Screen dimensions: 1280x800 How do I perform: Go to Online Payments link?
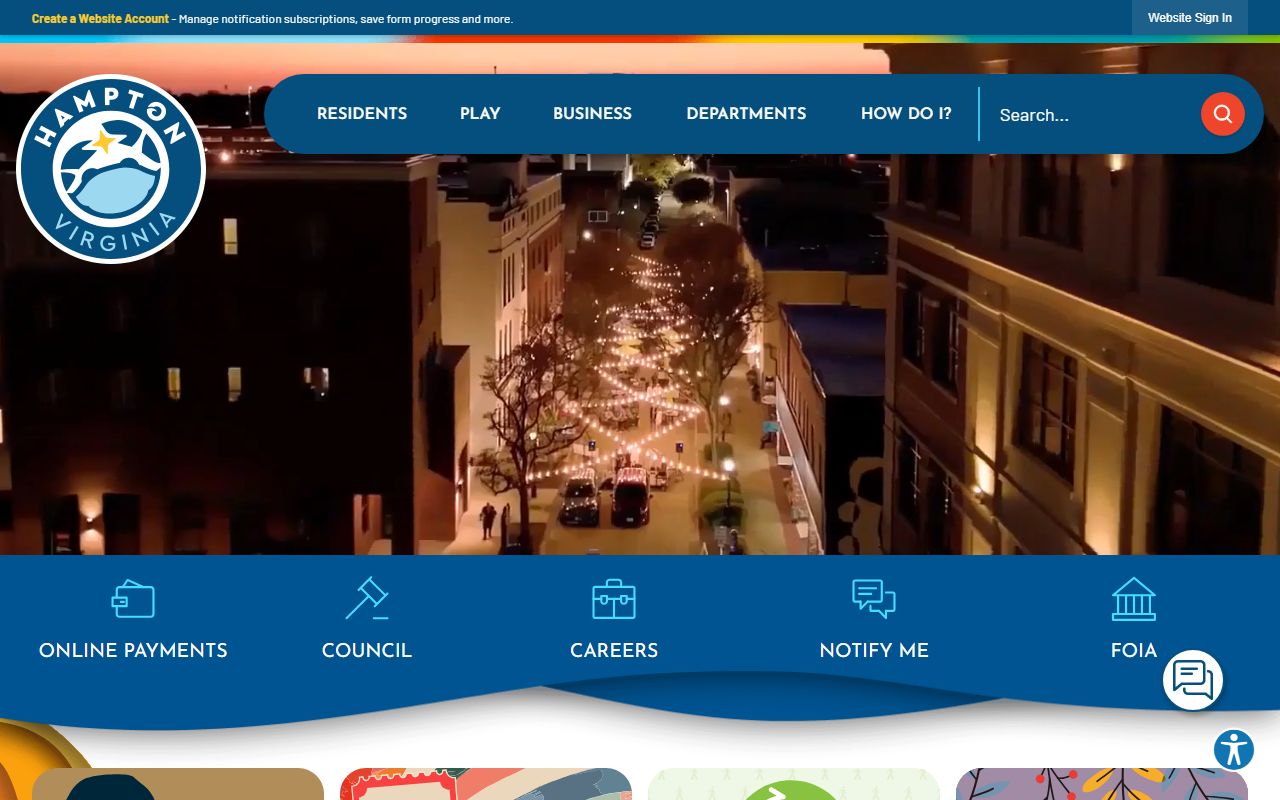tap(133, 650)
